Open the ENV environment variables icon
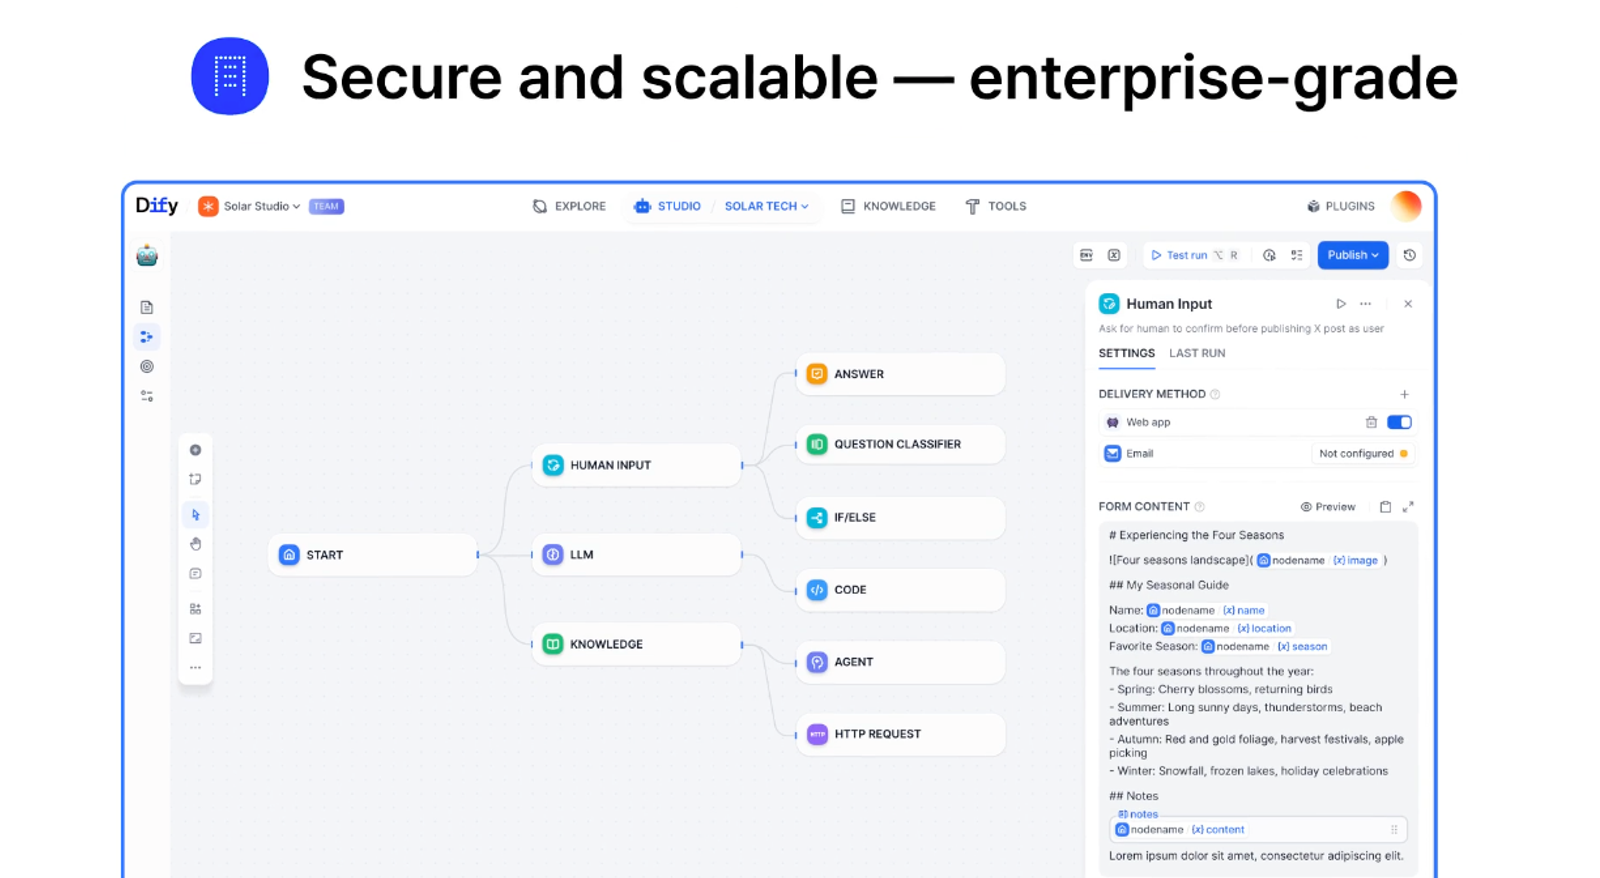The width and height of the screenshot is (1600, 878). 1086,255
